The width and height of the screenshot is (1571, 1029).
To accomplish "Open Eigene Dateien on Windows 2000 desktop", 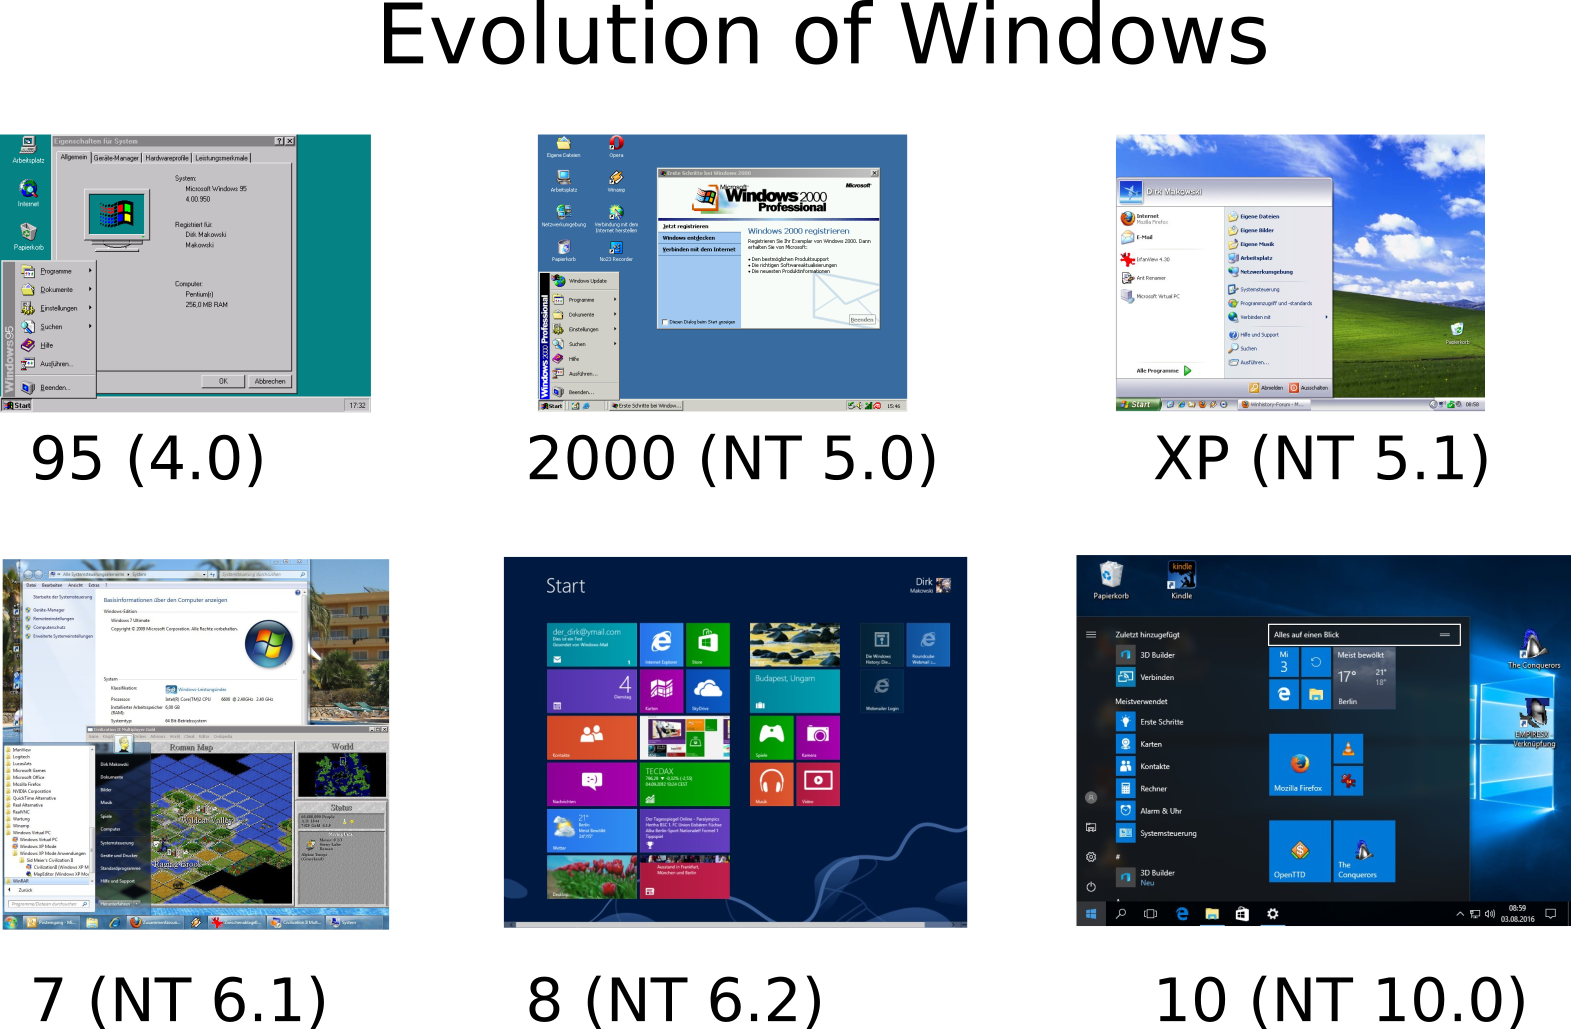I will pos(563,147).
